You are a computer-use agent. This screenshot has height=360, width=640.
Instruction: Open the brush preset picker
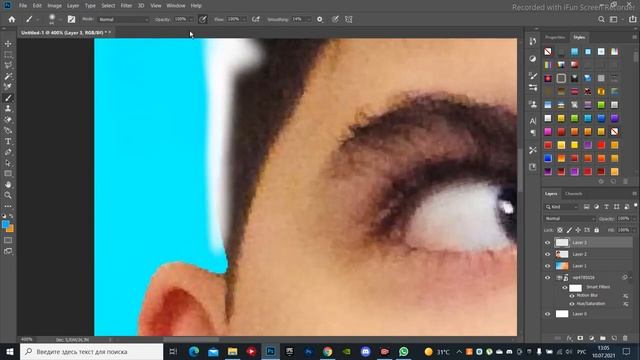(55, 19)
